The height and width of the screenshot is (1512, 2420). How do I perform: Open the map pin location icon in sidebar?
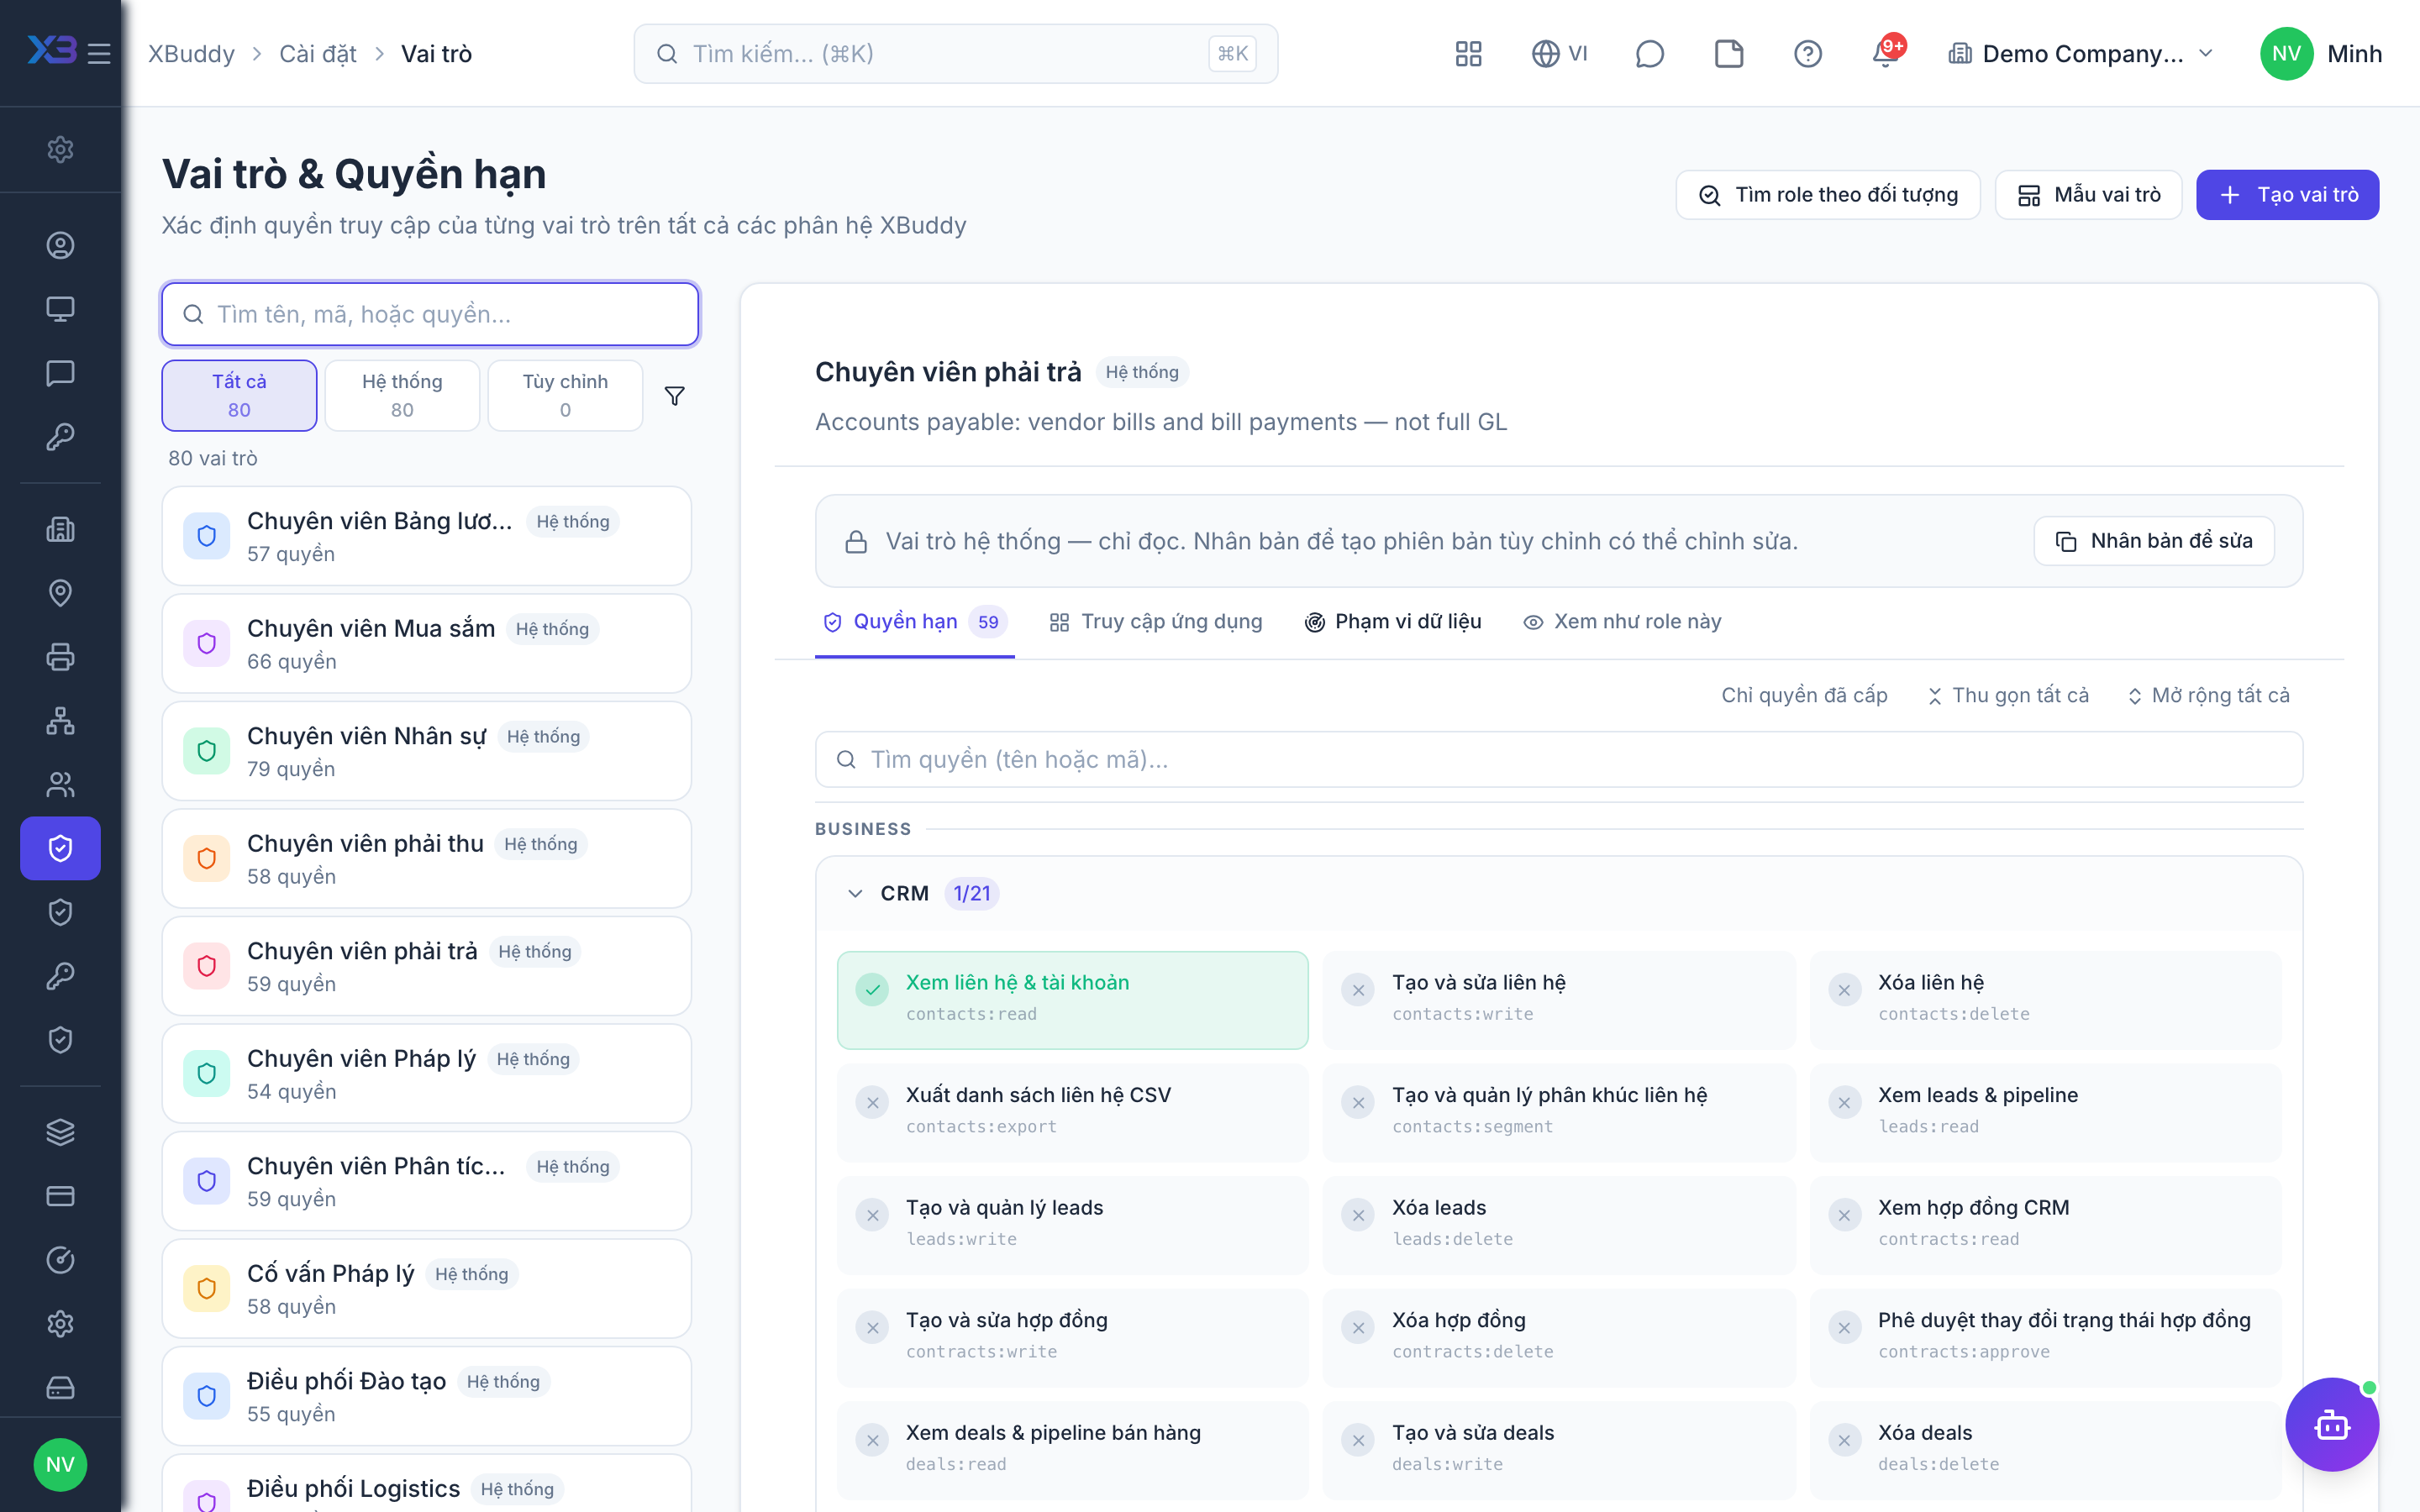click(60, 593)
